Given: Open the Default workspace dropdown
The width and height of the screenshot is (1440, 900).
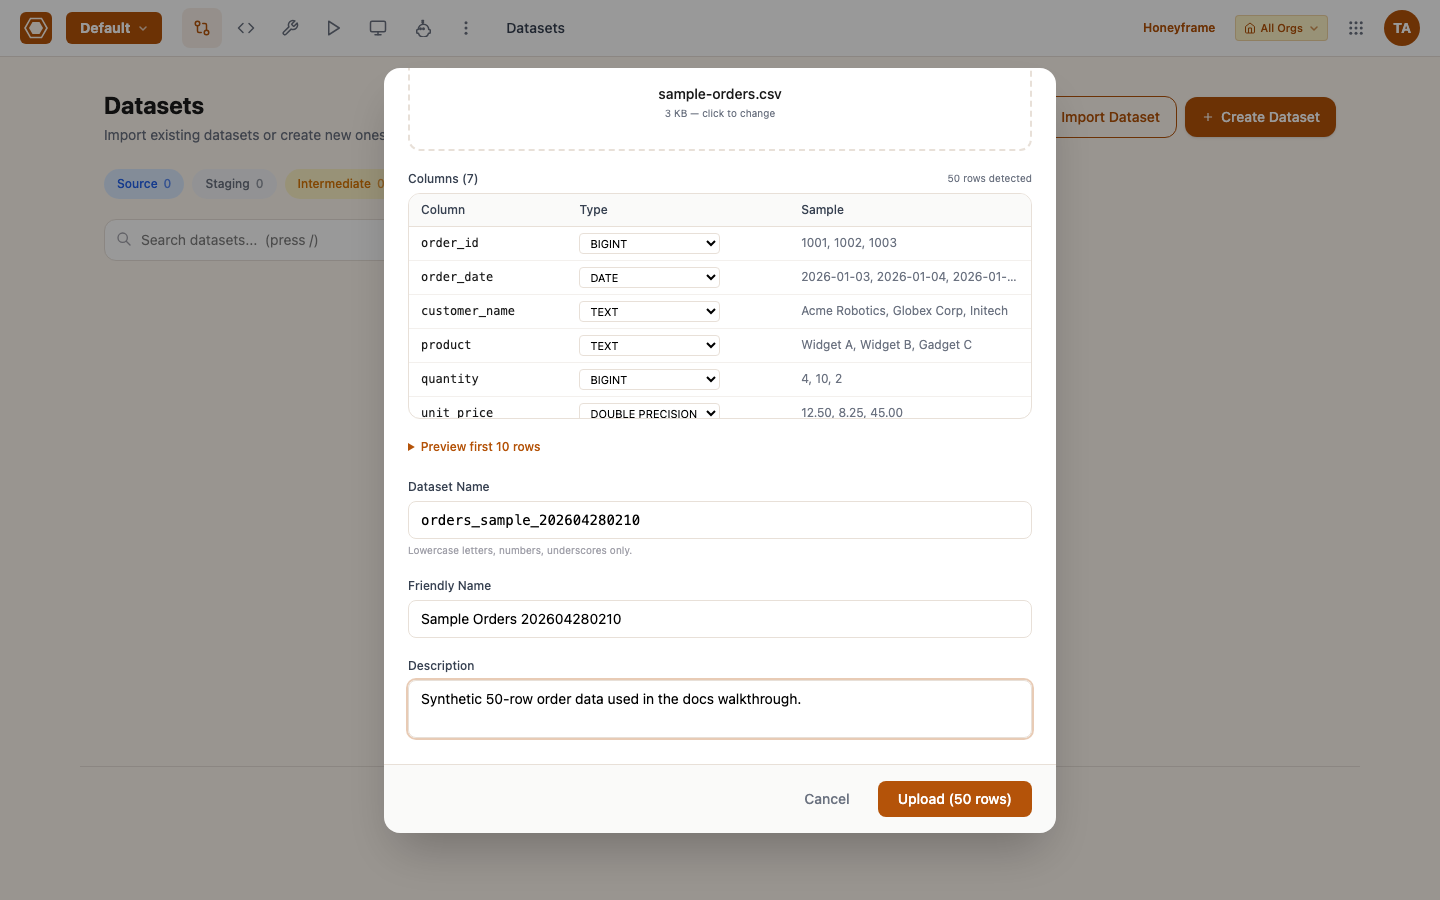Looking at the screenshot, I should 114,28.
